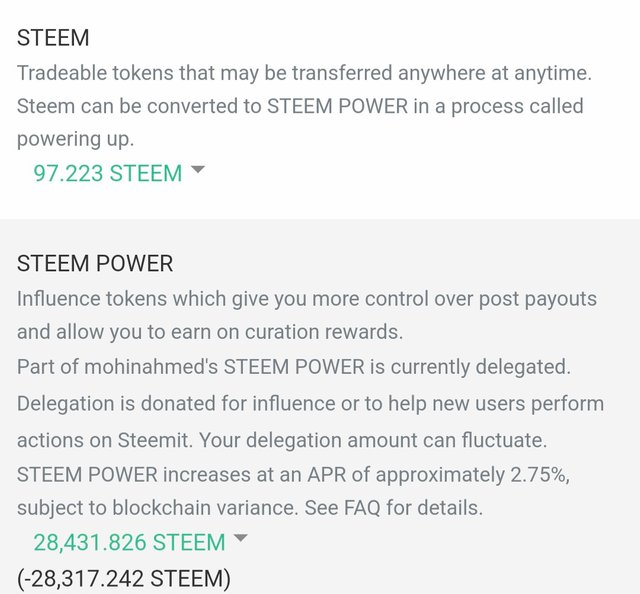Click the "Influence tokens" description line
Viewport: 640px width, 594px height.
coord(306,299)
